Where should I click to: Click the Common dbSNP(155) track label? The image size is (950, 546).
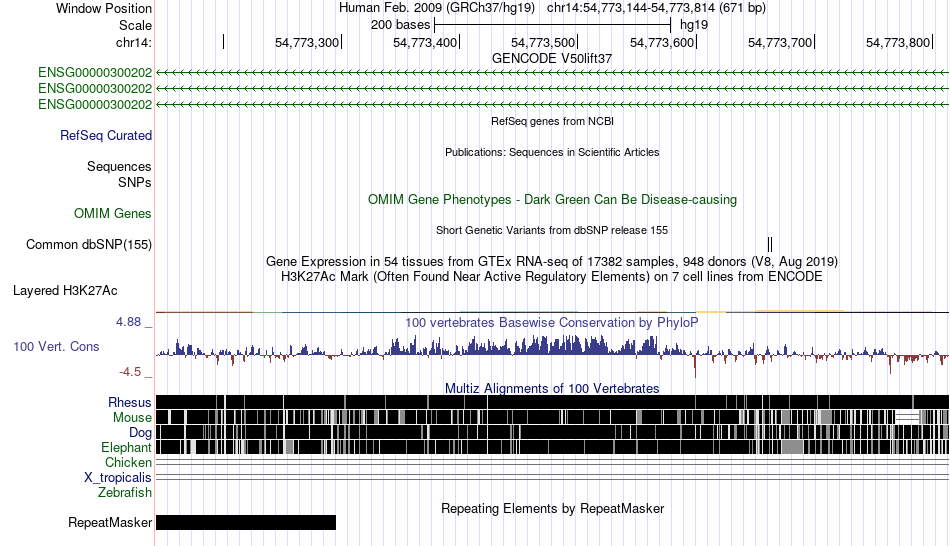click(89, 245)
